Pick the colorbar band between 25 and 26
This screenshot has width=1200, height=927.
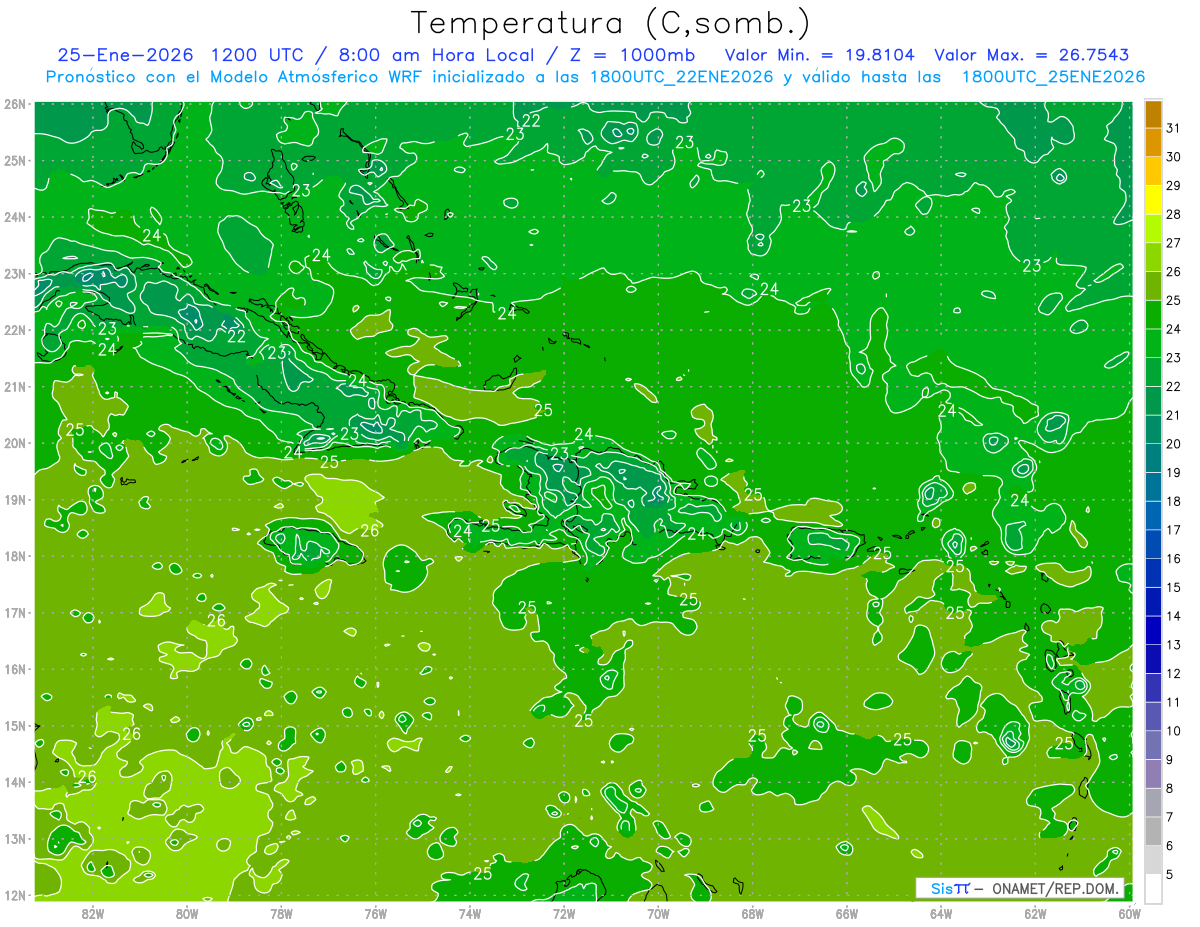[x=1153, y=287]
